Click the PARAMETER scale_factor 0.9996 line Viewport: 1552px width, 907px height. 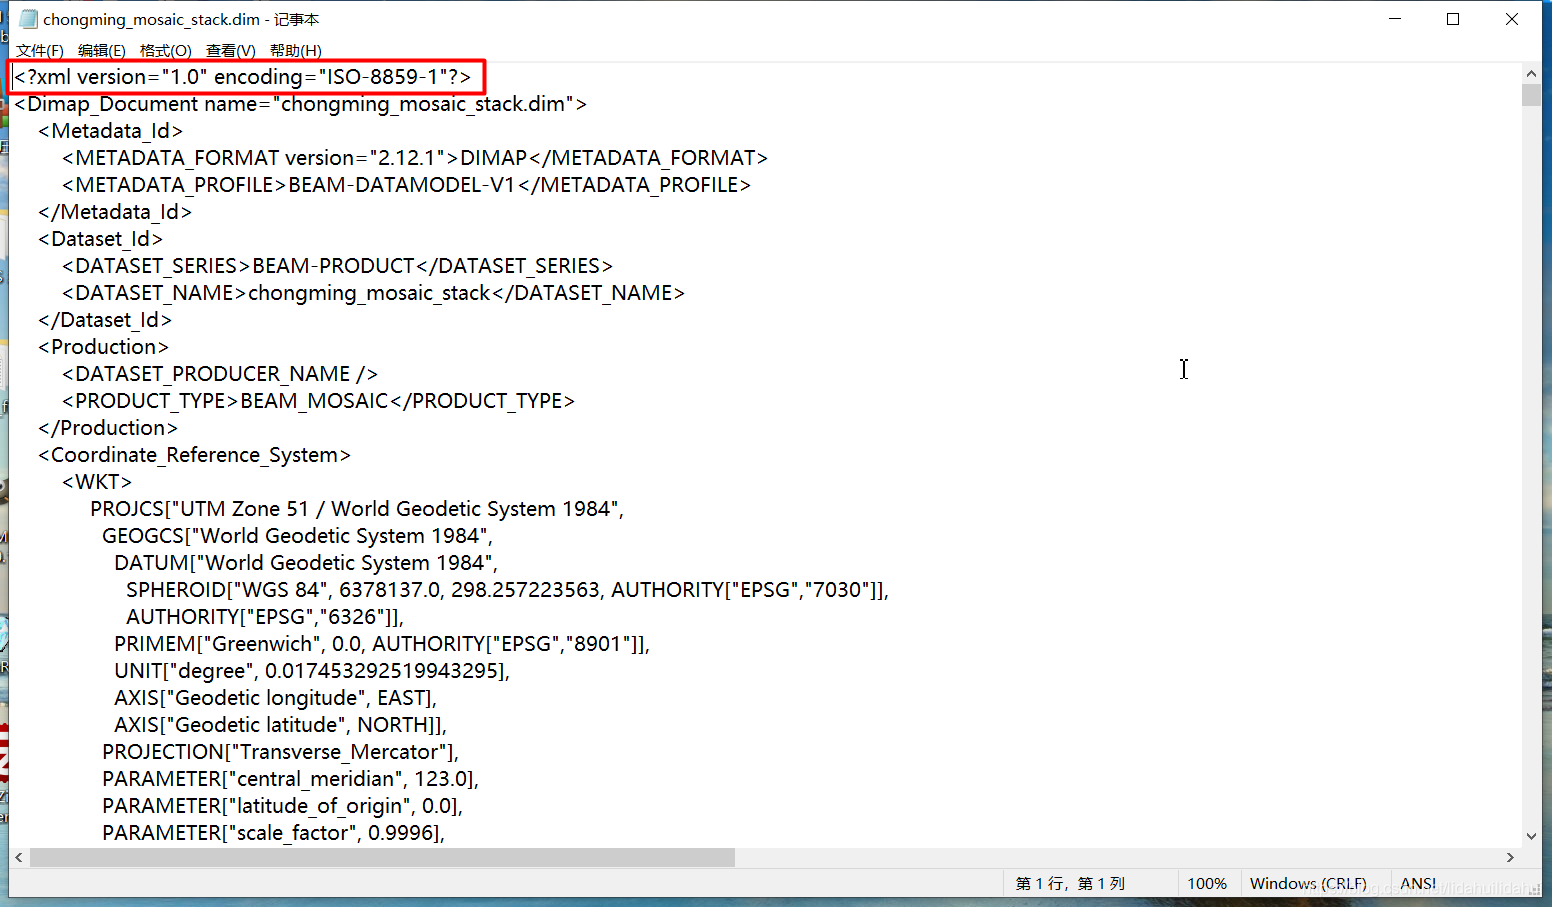tap(273, 833)
